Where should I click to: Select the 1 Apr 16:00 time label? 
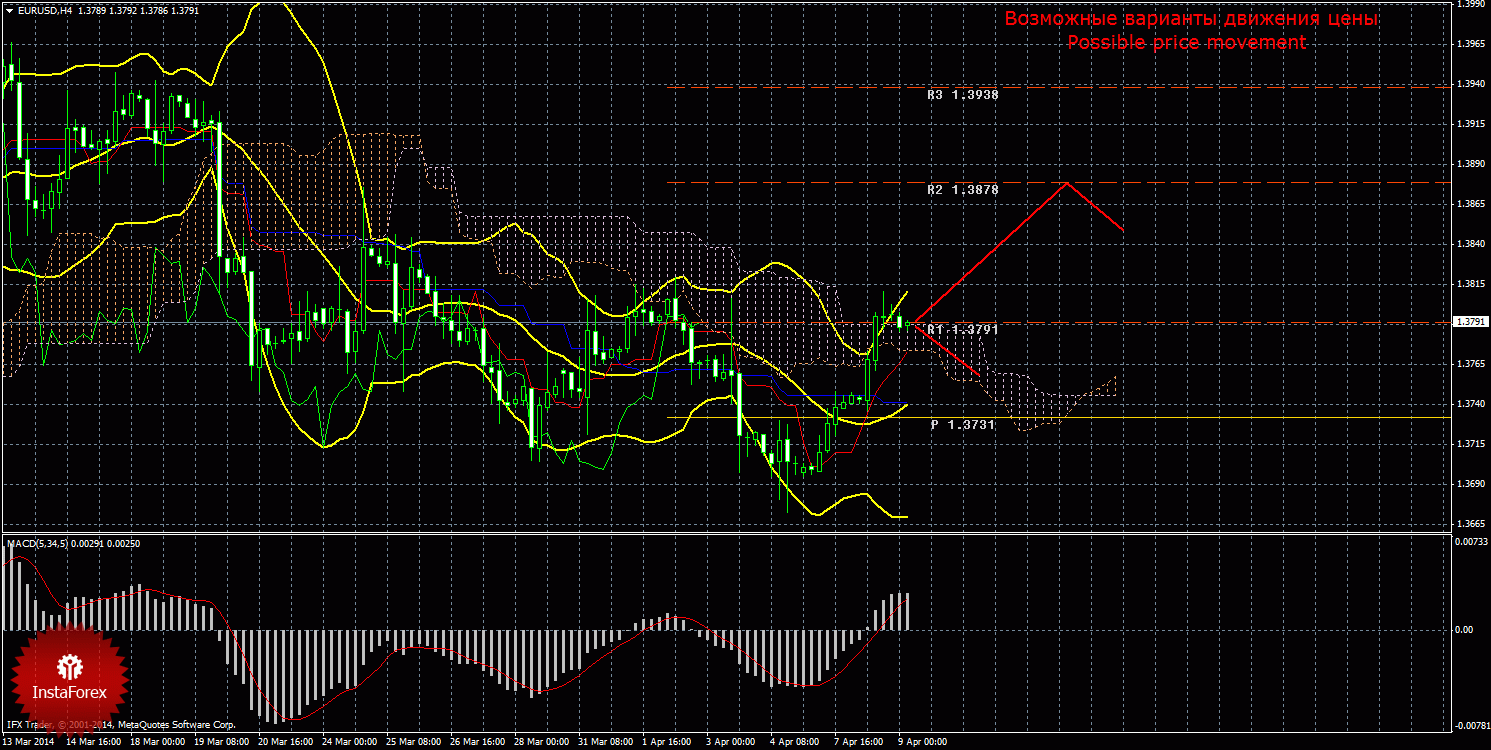(x=665, y=743)
